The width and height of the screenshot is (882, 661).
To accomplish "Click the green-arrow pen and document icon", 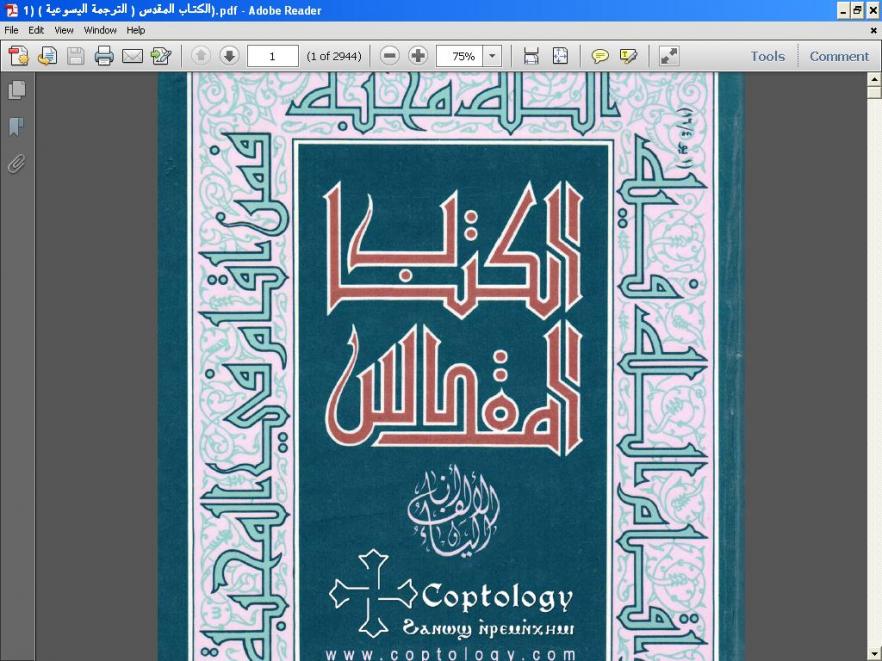I will point(161,56).
